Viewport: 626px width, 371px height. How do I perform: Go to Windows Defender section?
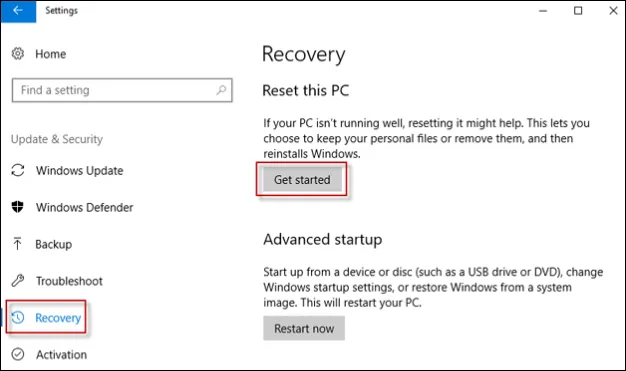[85, 207]
